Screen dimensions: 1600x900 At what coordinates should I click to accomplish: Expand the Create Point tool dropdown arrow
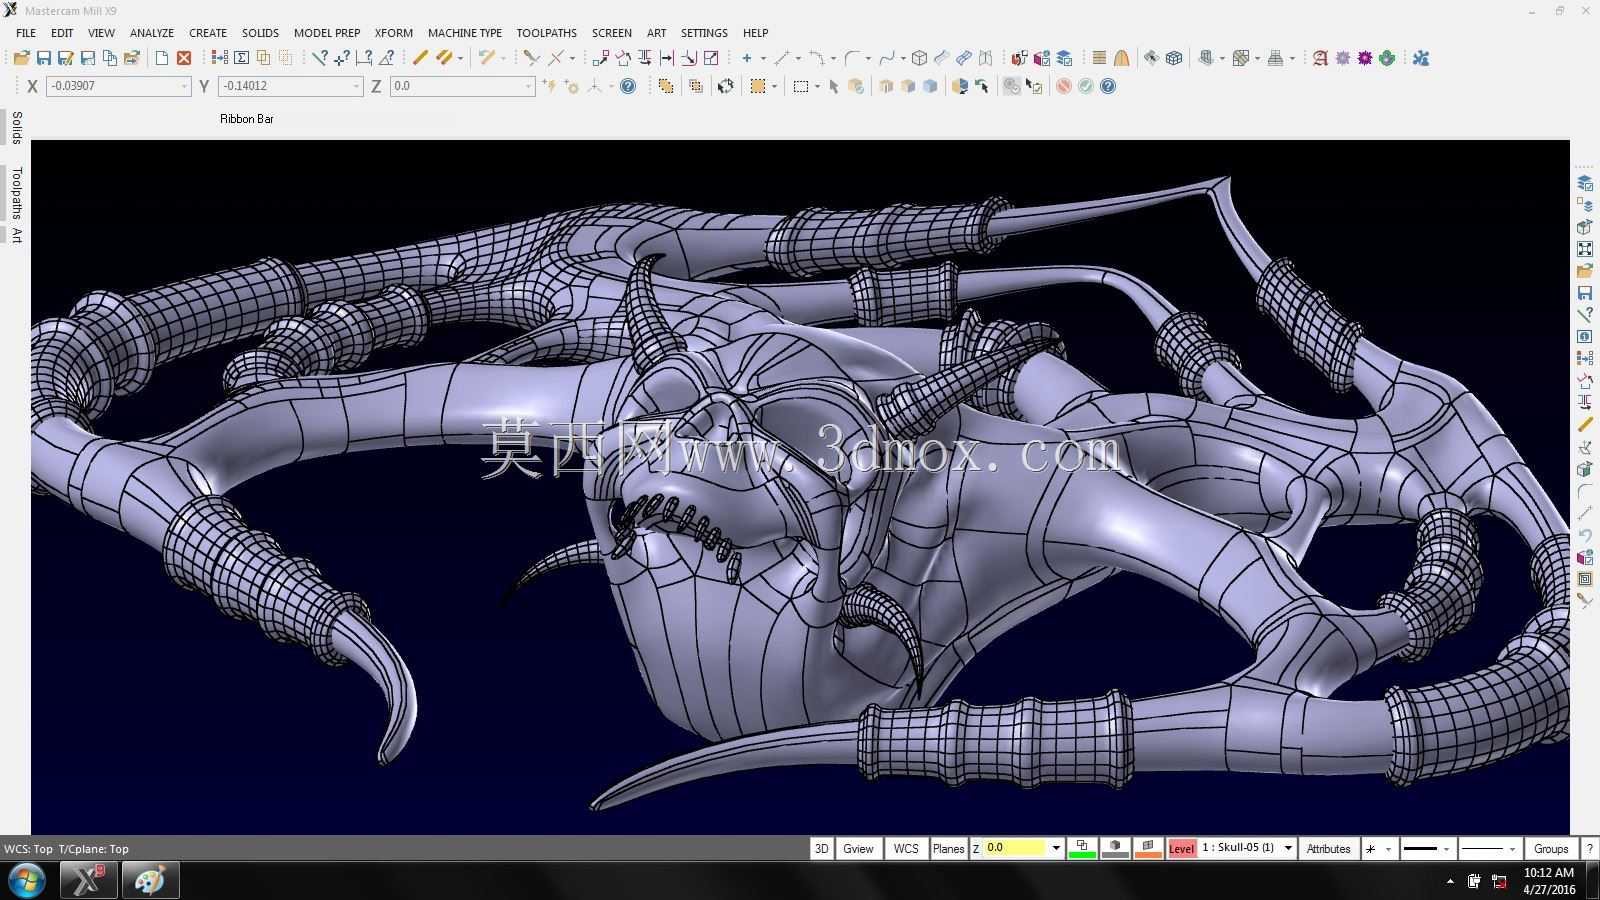(x=762, y=58)
